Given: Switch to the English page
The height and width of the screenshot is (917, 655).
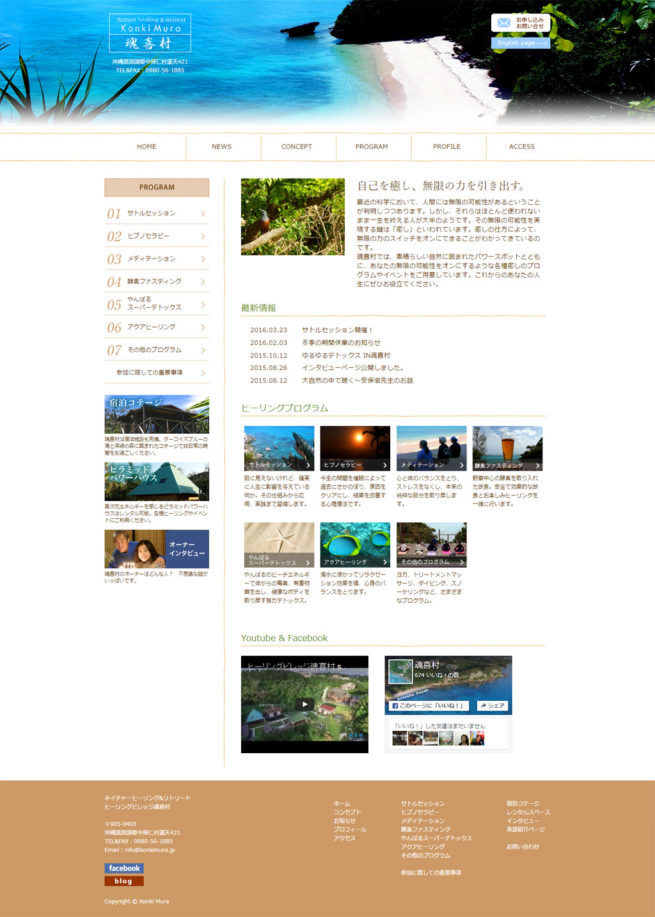Looking at the screenshot, I should (521, 43).
